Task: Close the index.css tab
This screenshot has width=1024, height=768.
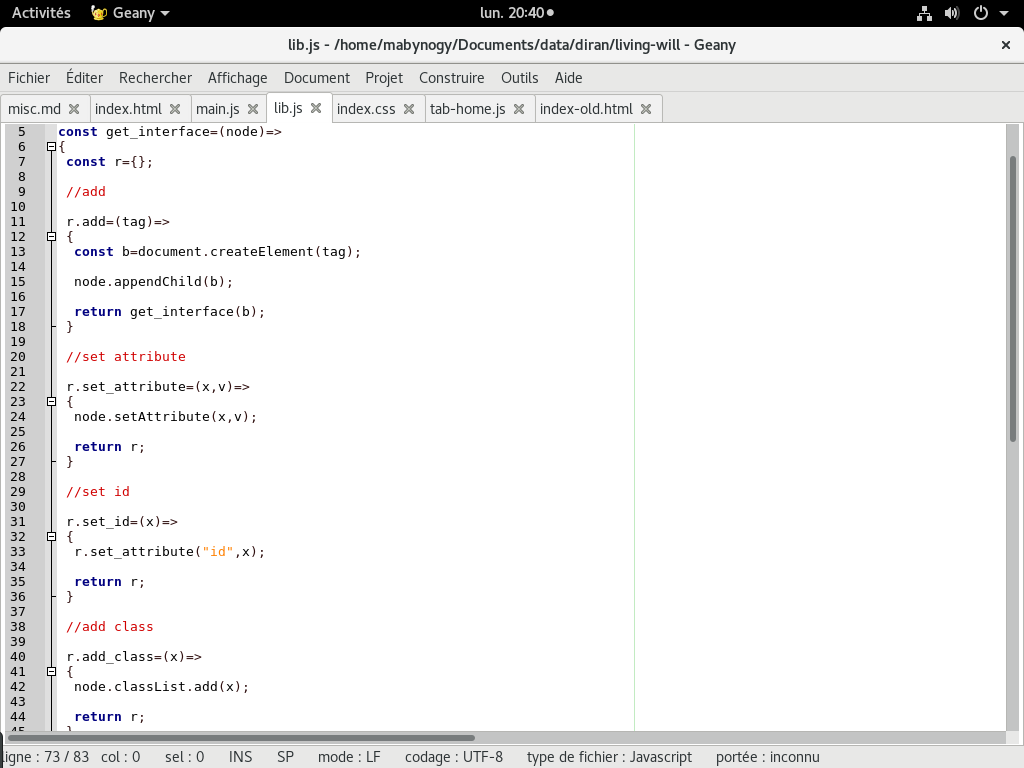Action: [x=409, y=109]
